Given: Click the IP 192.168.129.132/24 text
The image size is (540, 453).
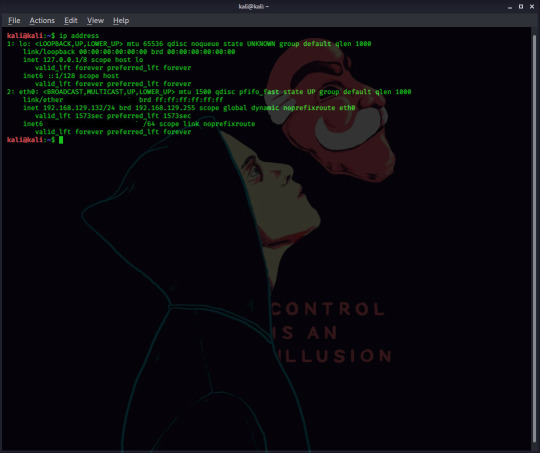Looking at the screenshot, I should coord(79,108).
